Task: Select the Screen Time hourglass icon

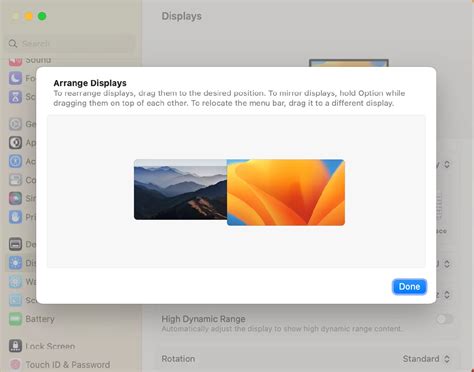Action: pos(15,97)
